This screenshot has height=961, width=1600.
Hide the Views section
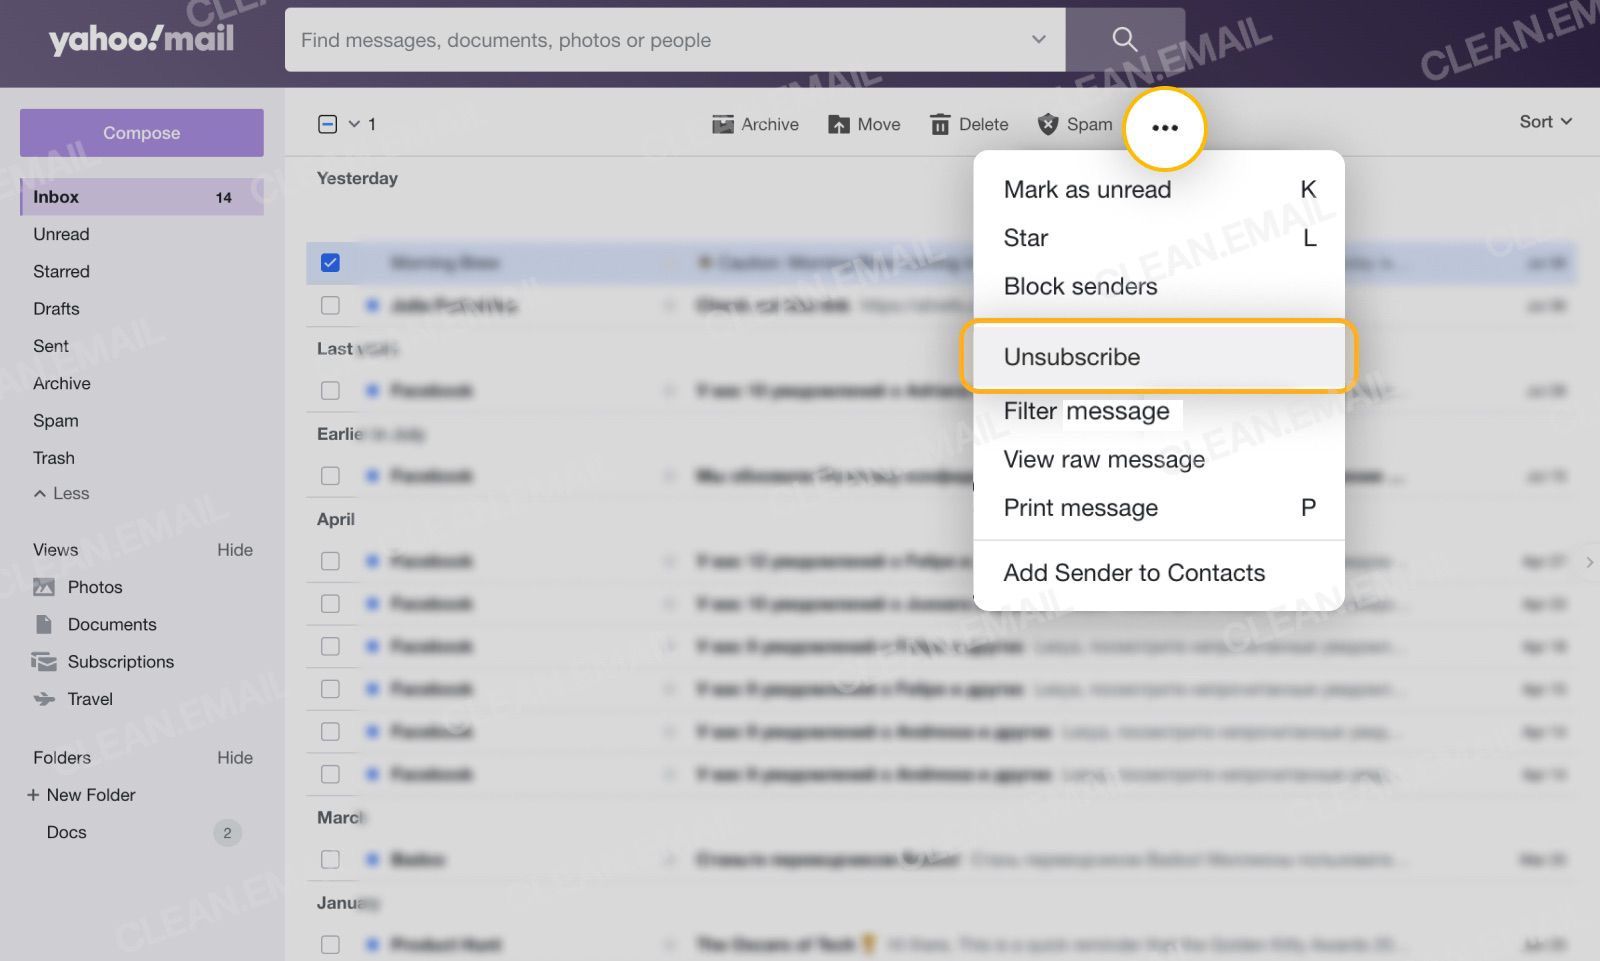[235, 549]
